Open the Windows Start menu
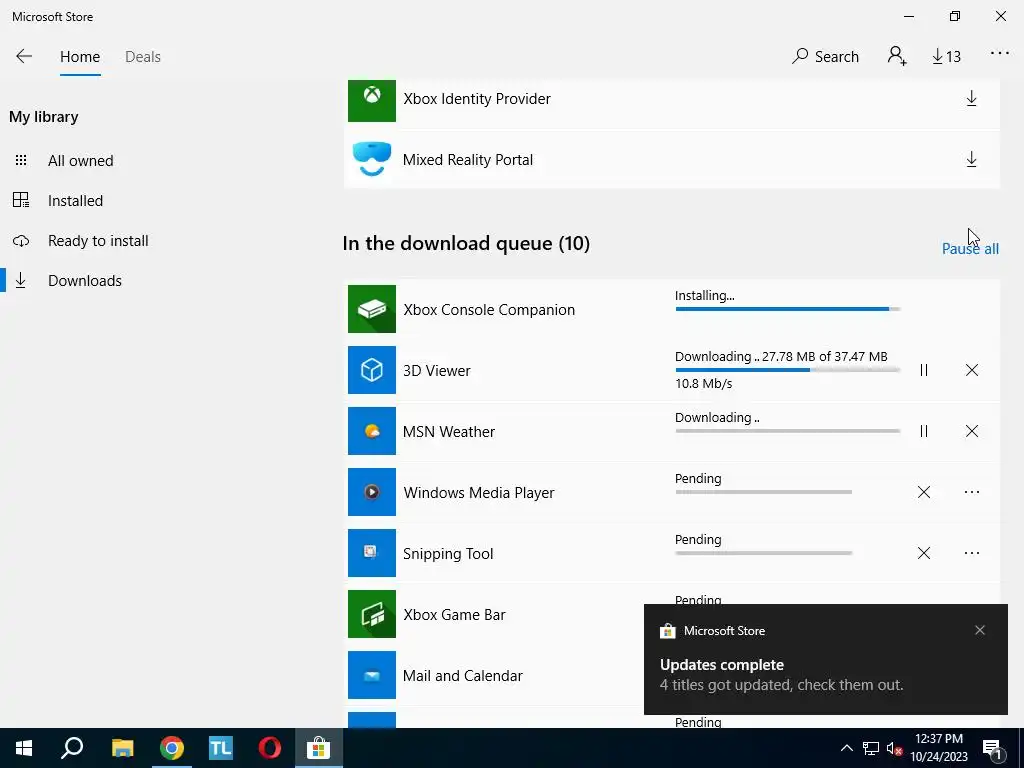This screenshot has width=1024, height=768. point(24,748)
